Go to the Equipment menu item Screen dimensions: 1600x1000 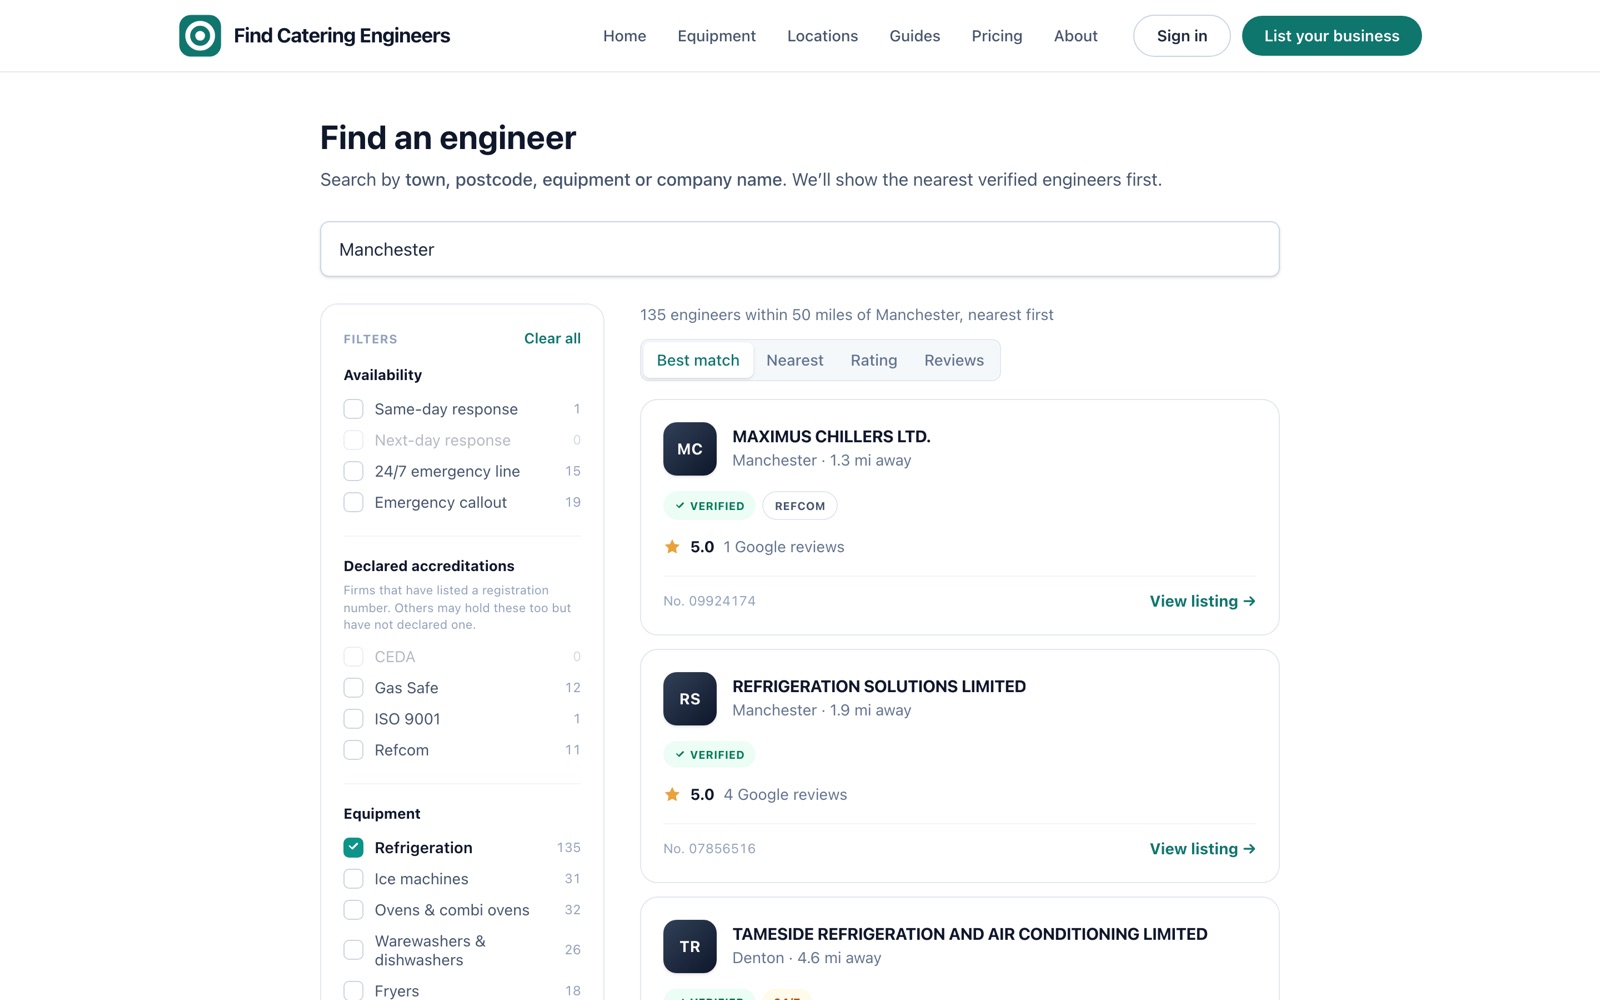click(717, 36)
